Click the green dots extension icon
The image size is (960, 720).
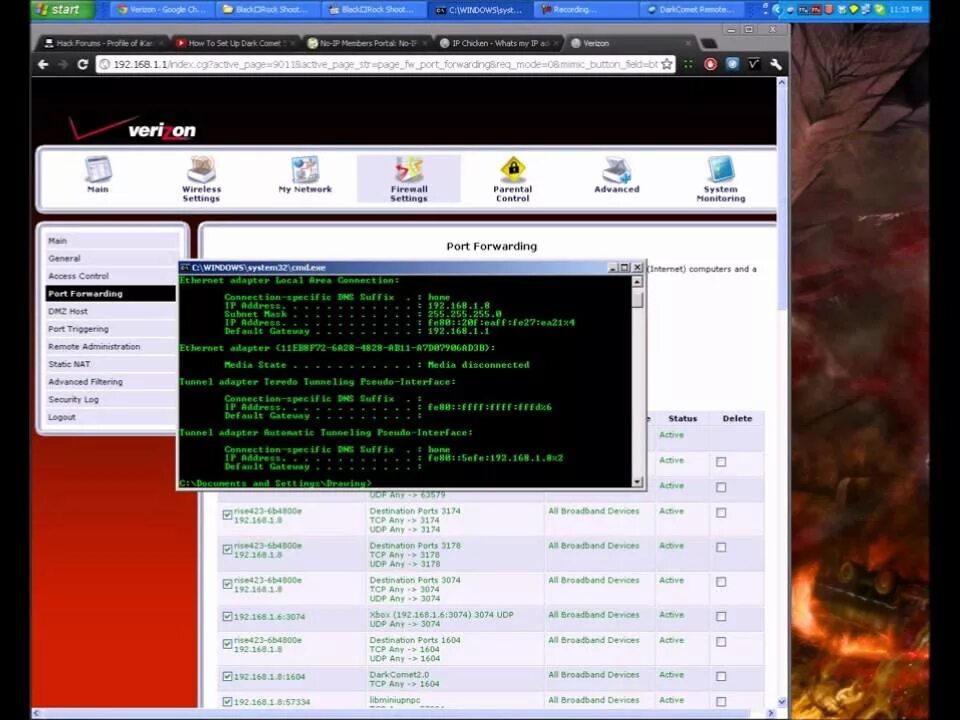click(x=689, y=64)
